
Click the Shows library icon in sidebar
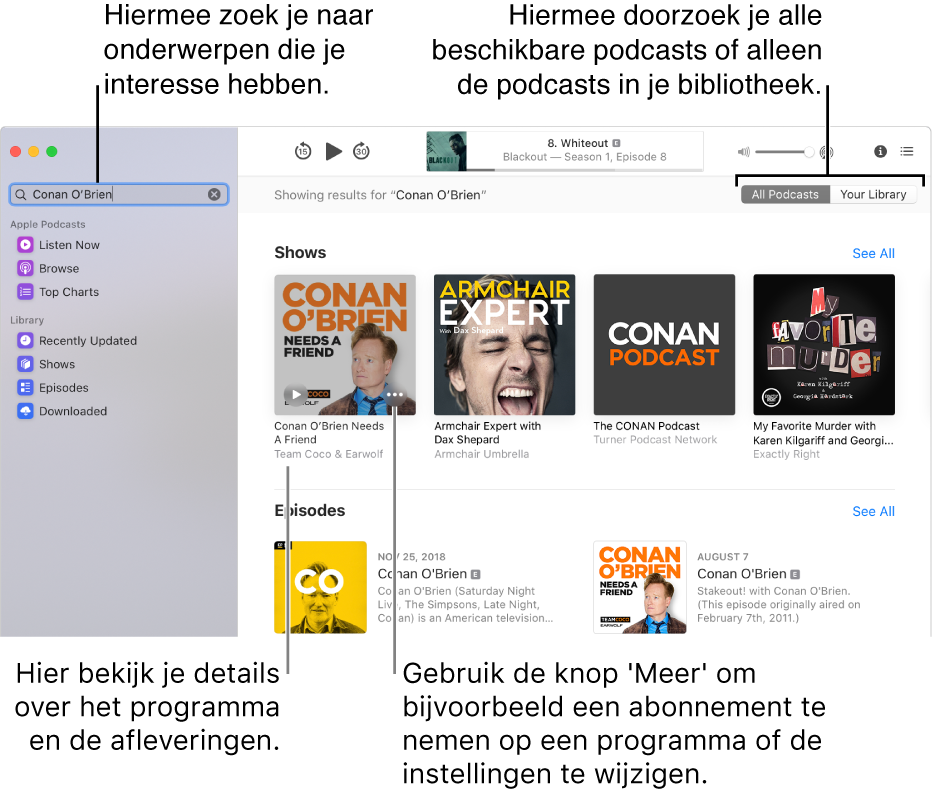pyautogui.click(x=25, y=364)
